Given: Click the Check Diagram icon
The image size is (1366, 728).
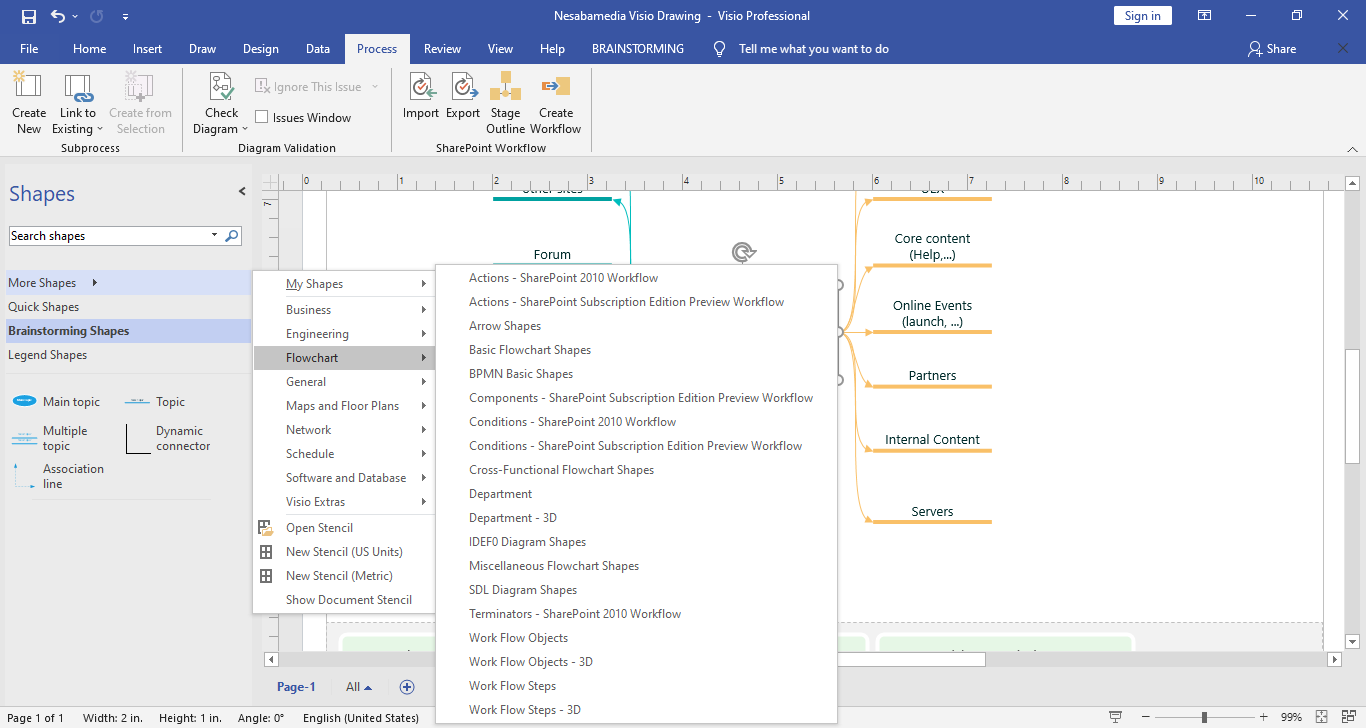Looking at the screenshot, I should coord(221,88).
